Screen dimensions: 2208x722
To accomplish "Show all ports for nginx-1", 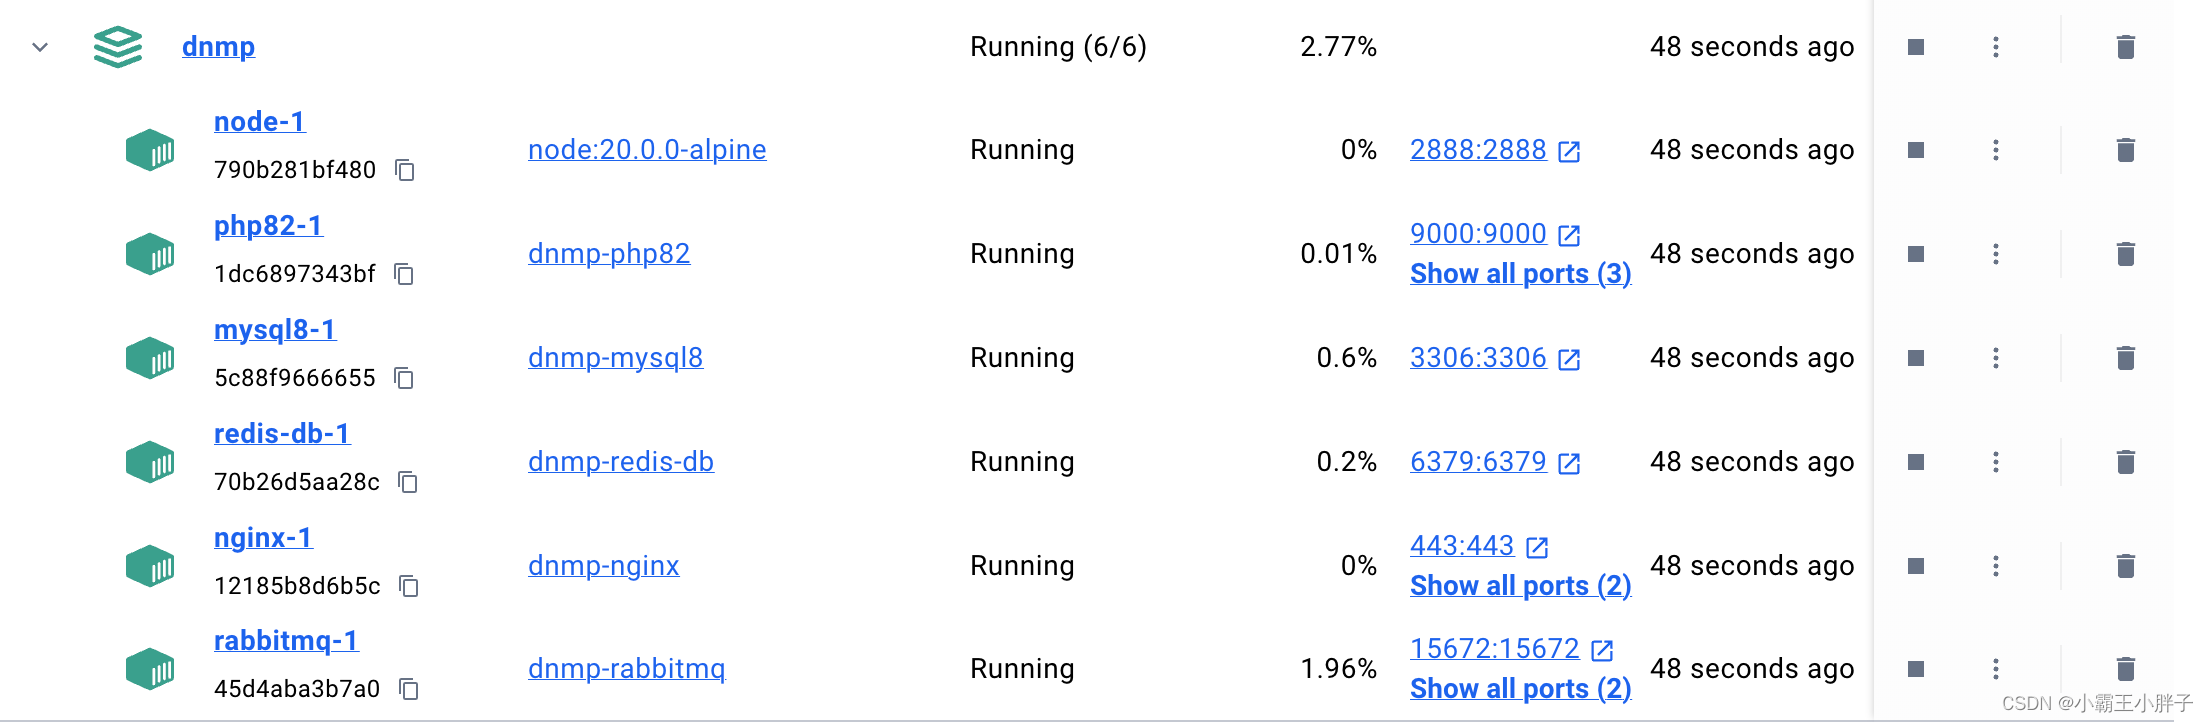I will (x=1520, y=585).
